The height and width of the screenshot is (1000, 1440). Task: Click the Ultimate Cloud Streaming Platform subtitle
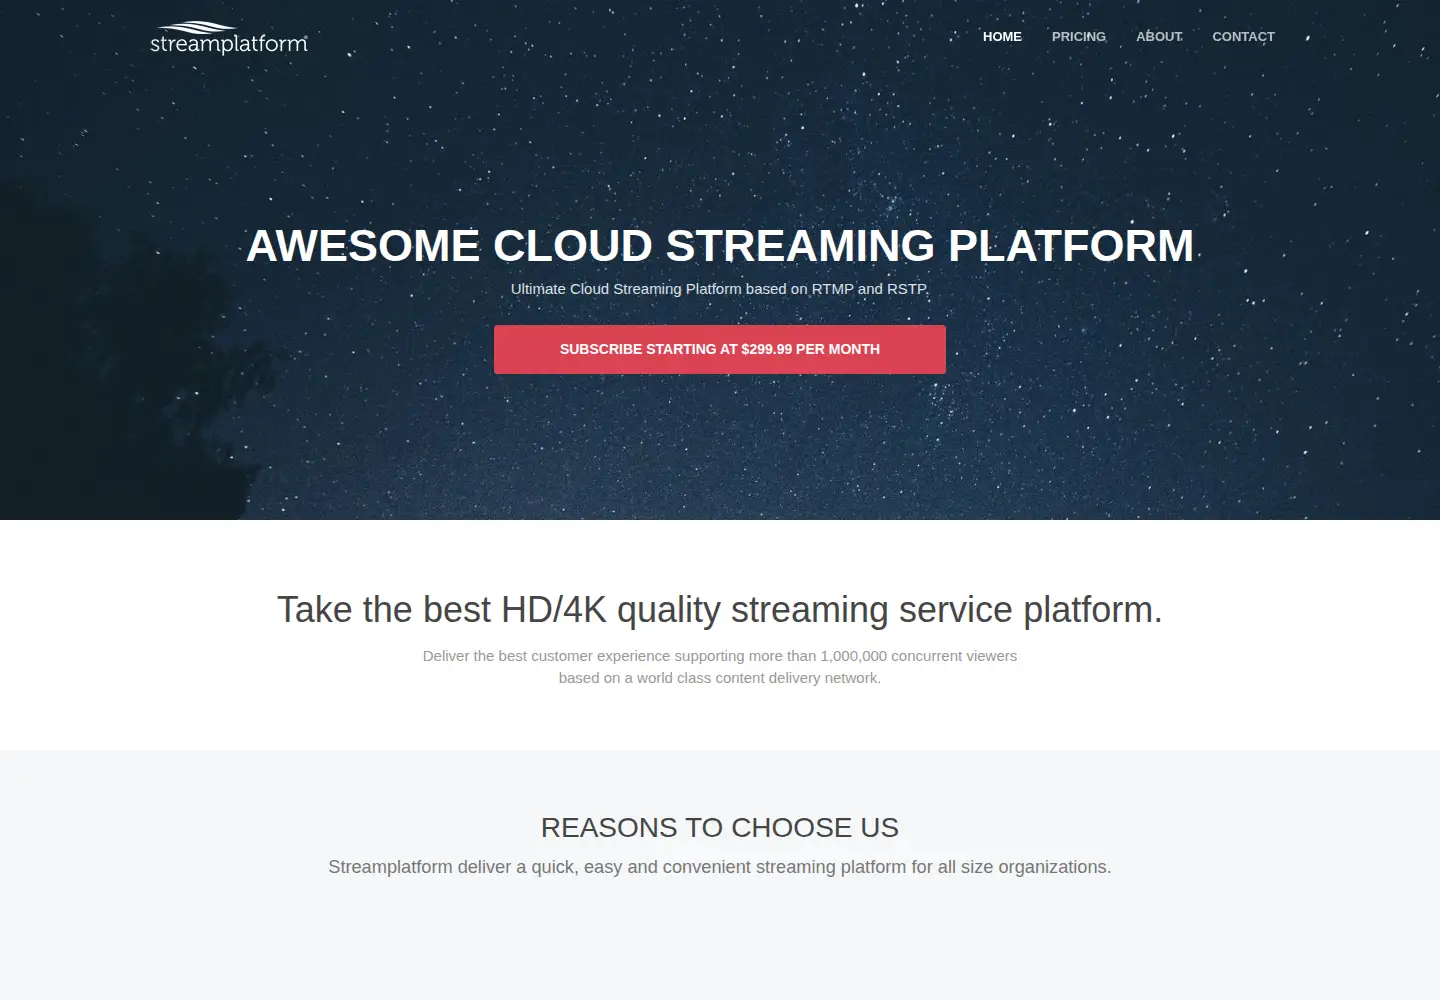point(720,289)
